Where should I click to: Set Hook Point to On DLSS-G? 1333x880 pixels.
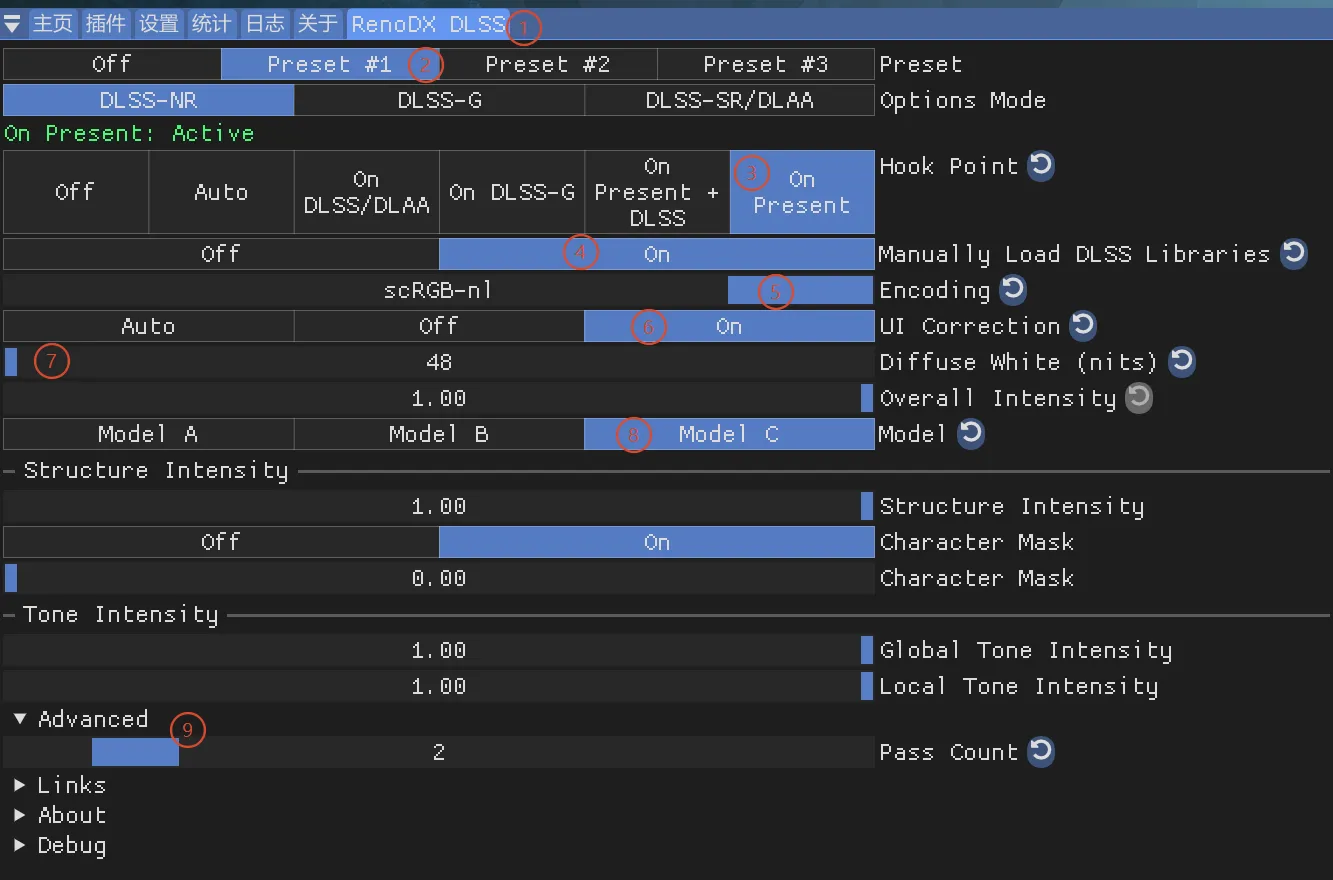pos(512,192)
